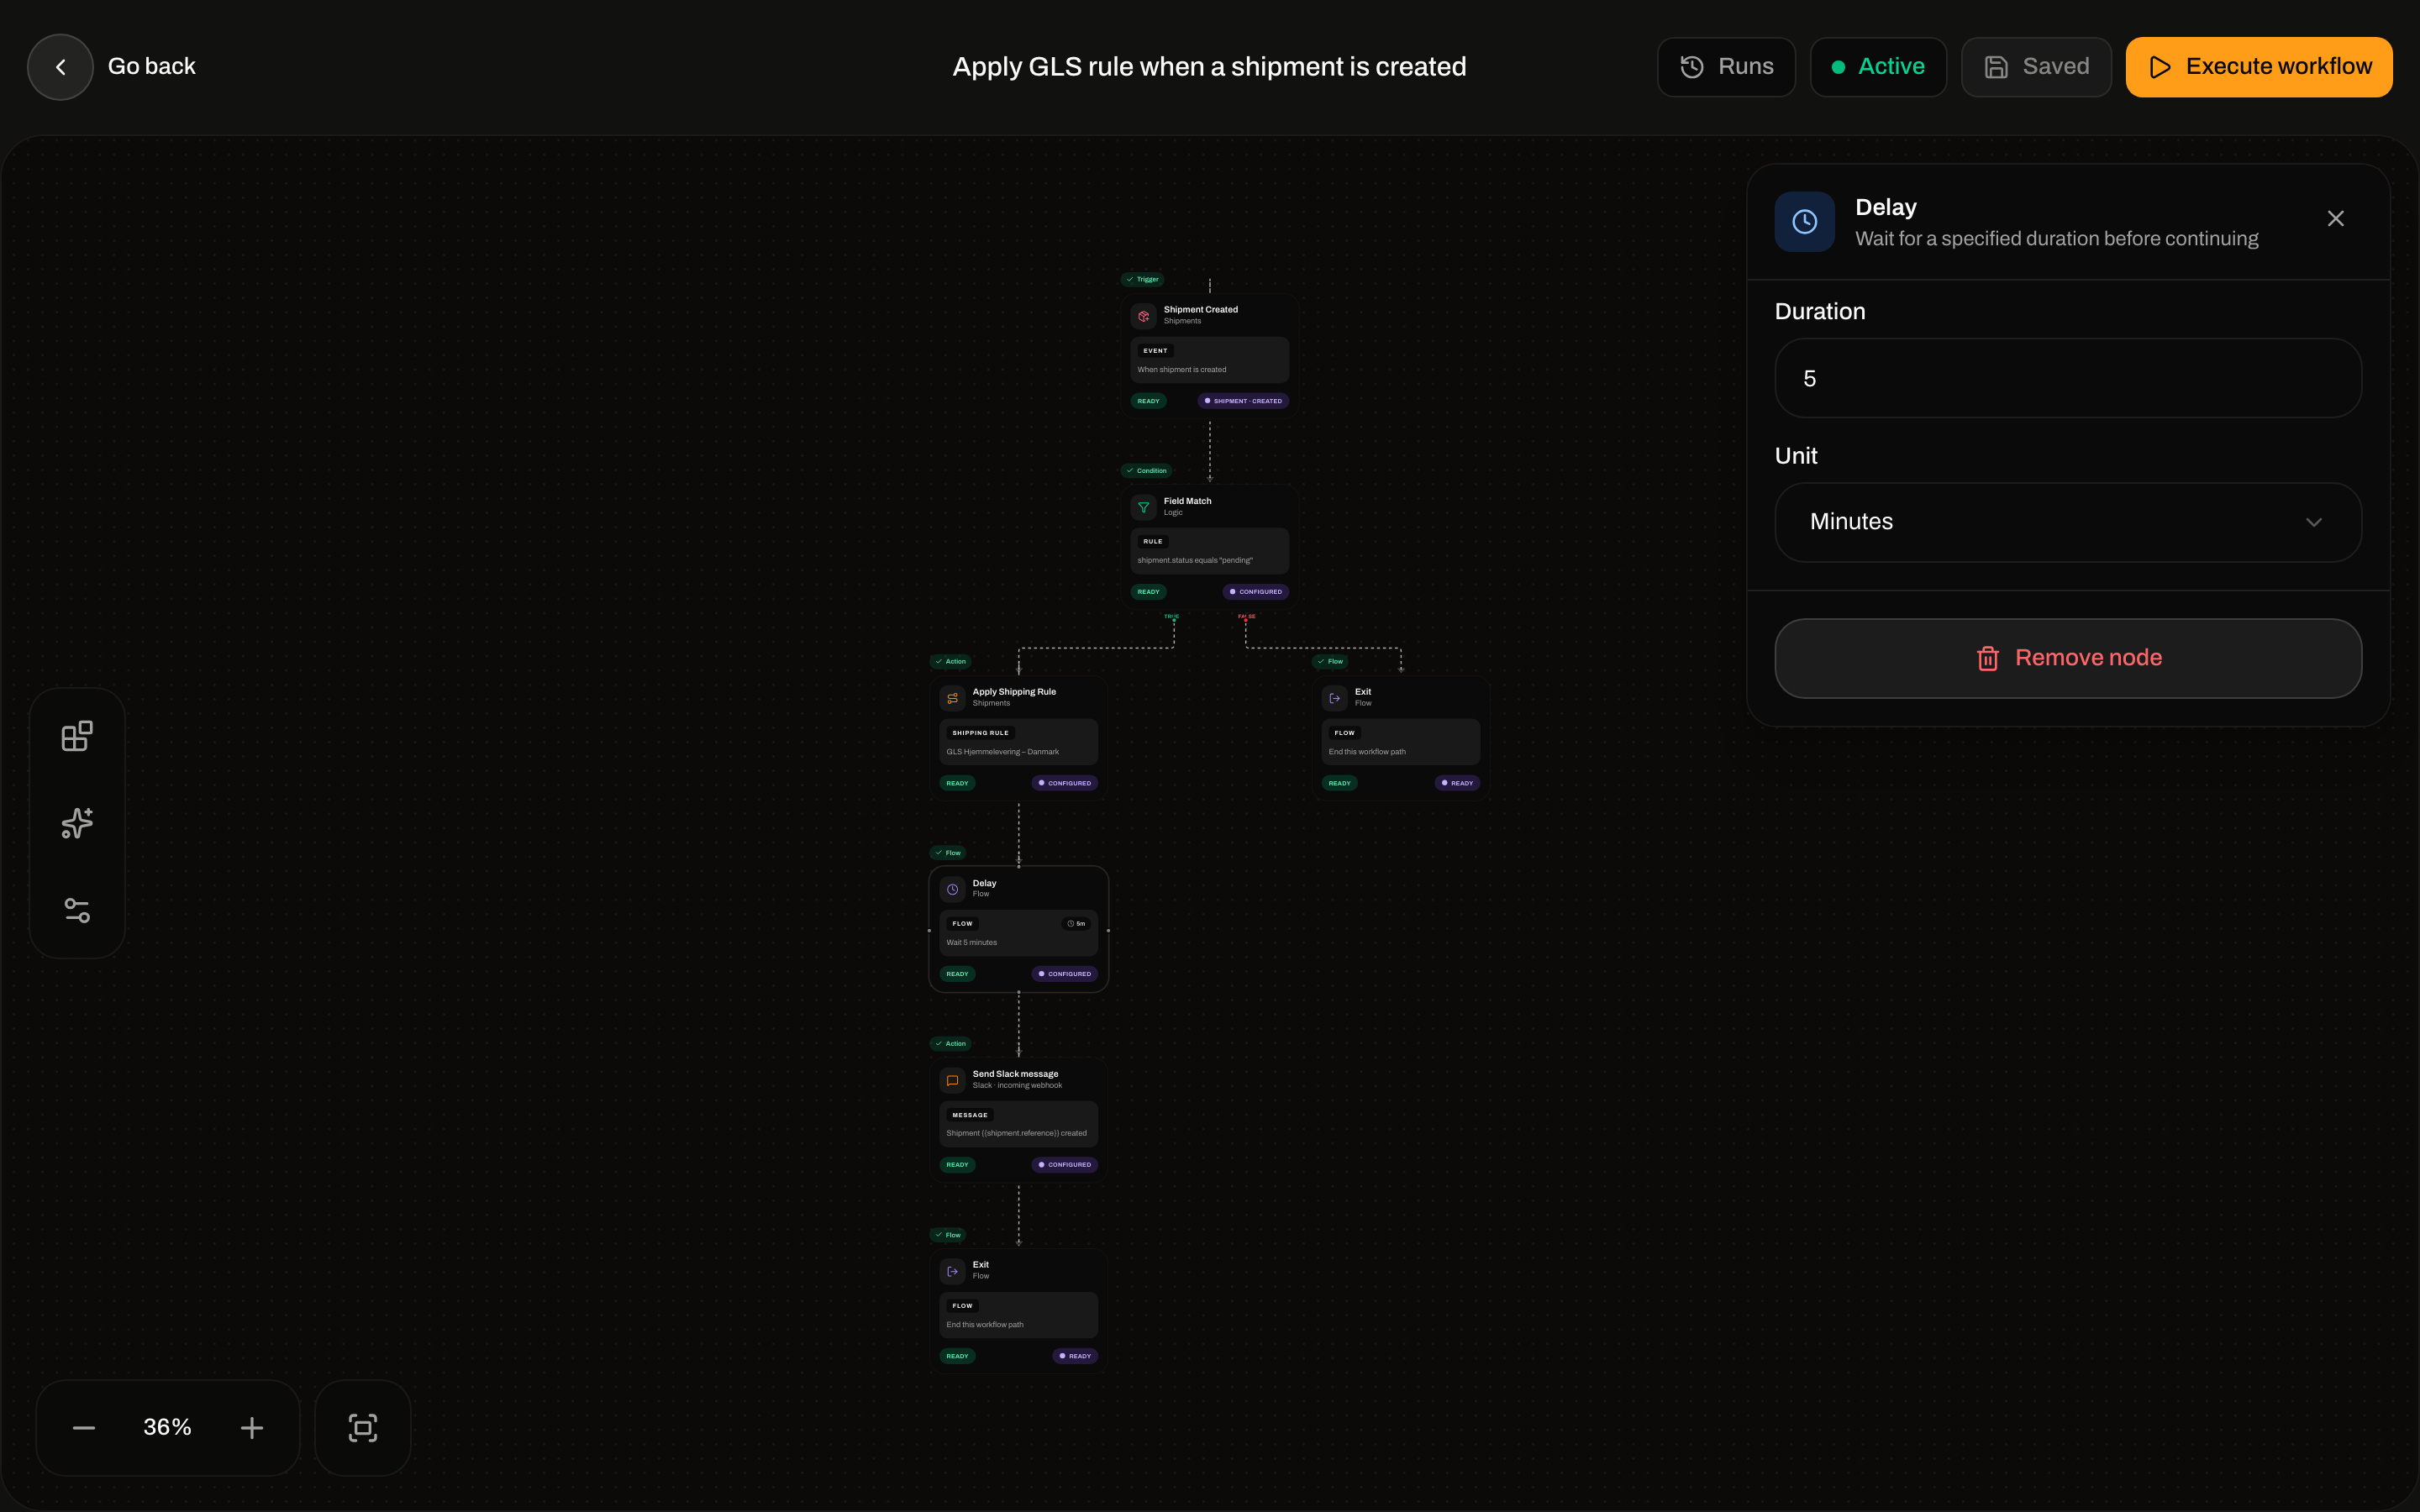2420x1512 pixels.
Task: Click the Send Slack message chat icon
Action: (x=952, y=1080)
